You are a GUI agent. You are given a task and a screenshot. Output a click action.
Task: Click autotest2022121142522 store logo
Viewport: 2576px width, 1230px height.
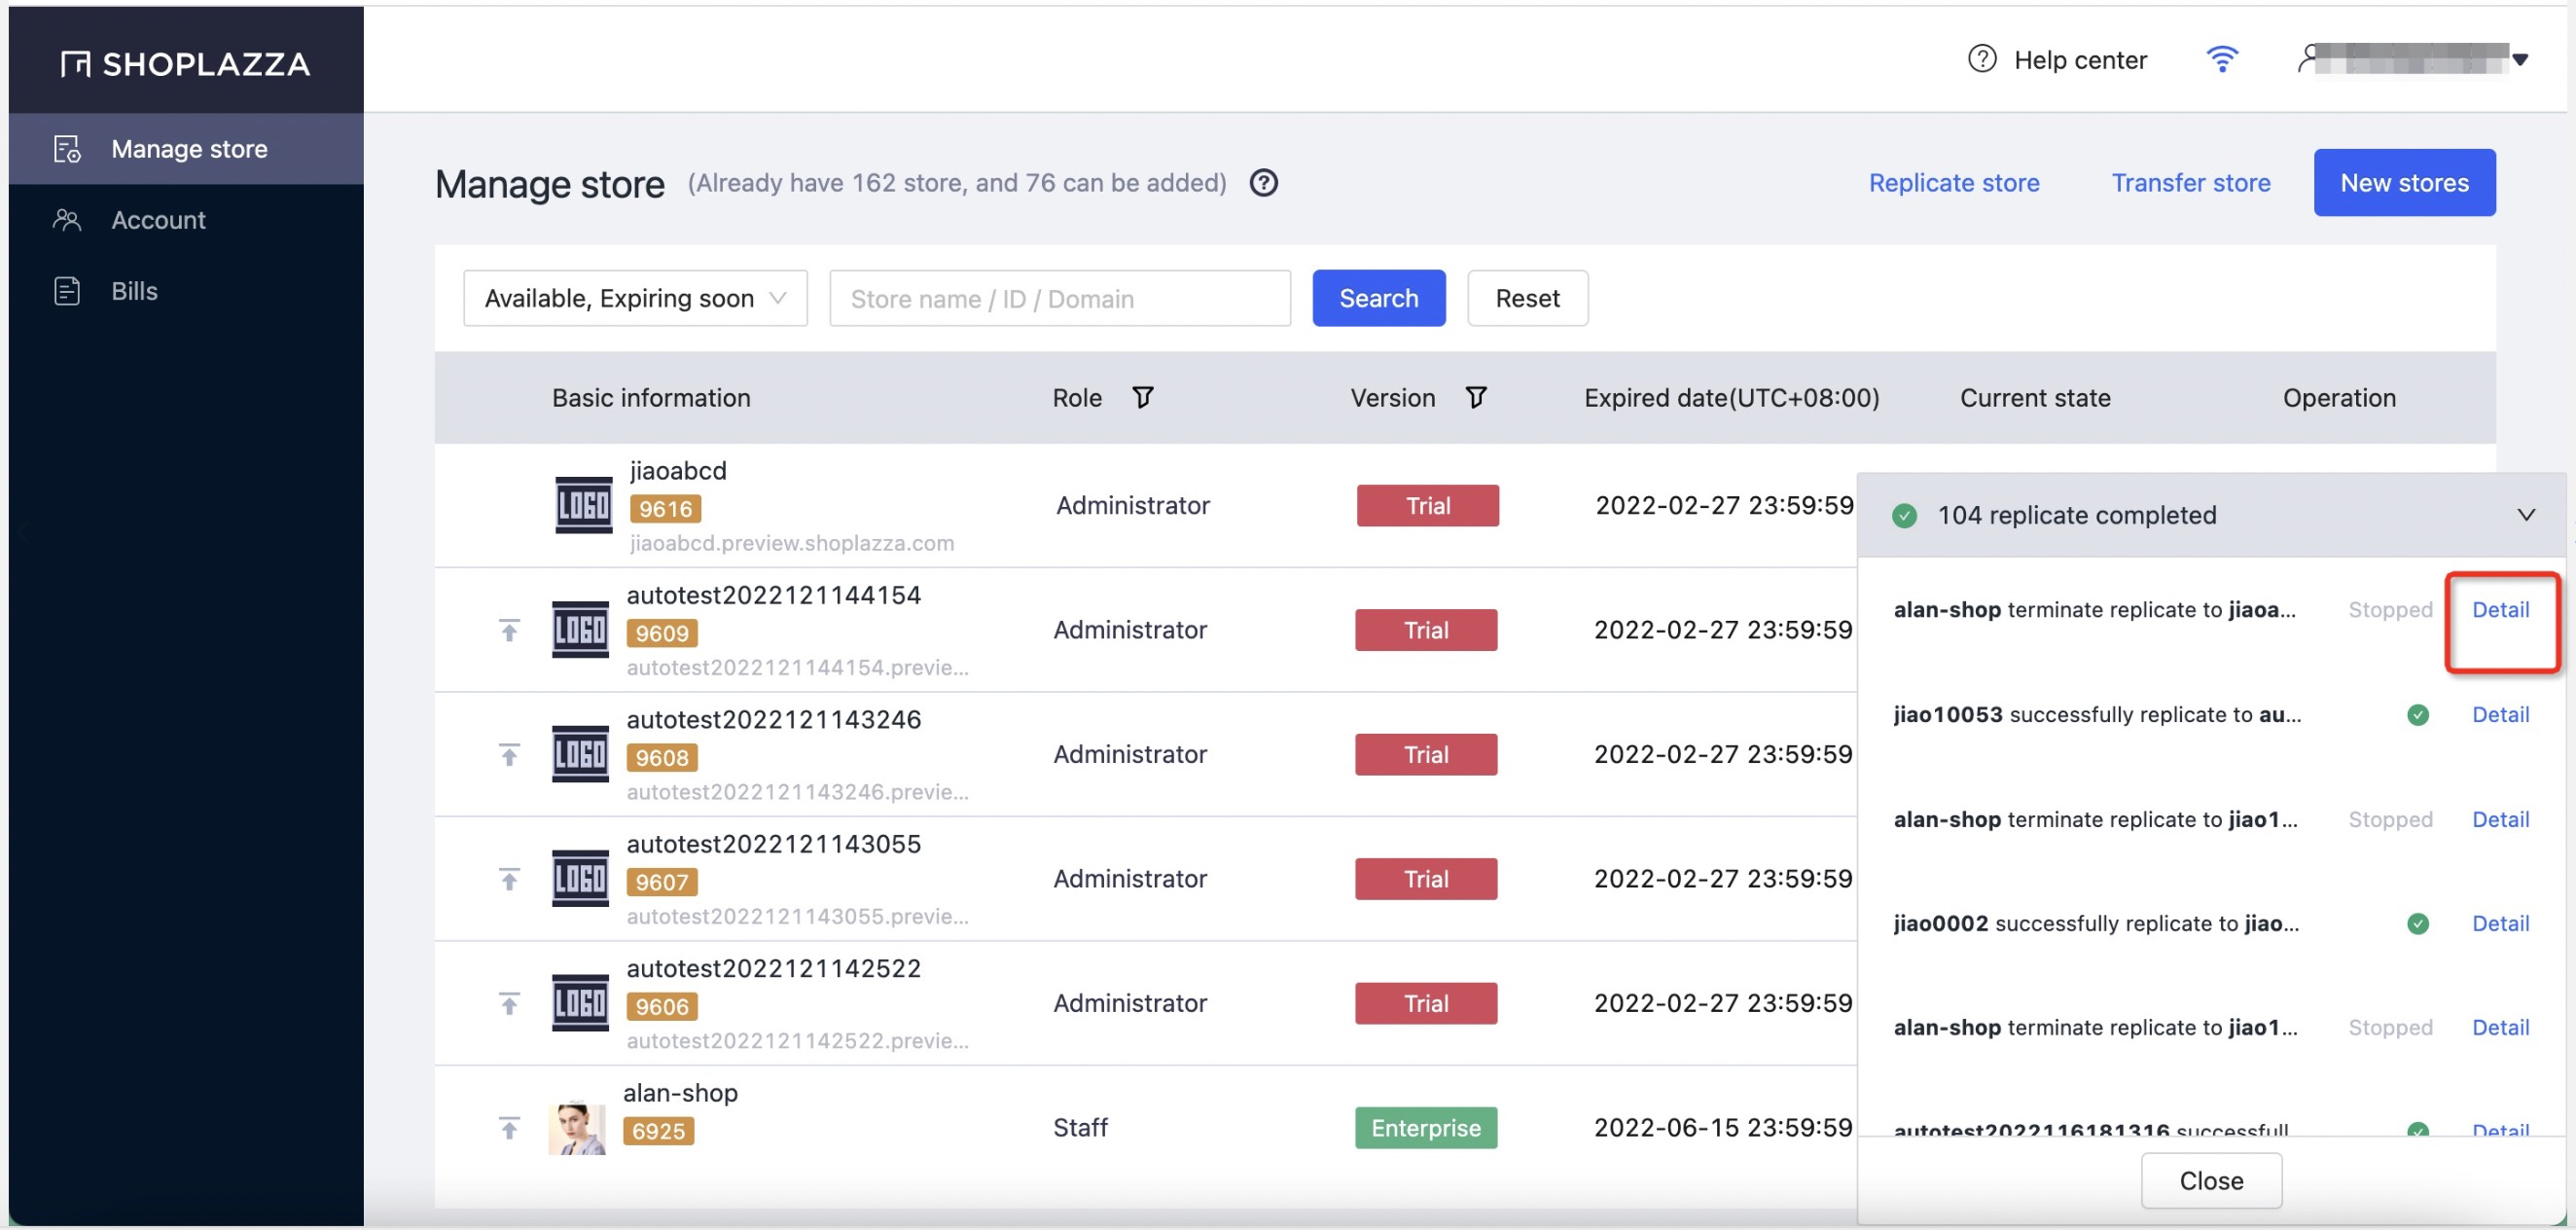tap(580, 1003)
